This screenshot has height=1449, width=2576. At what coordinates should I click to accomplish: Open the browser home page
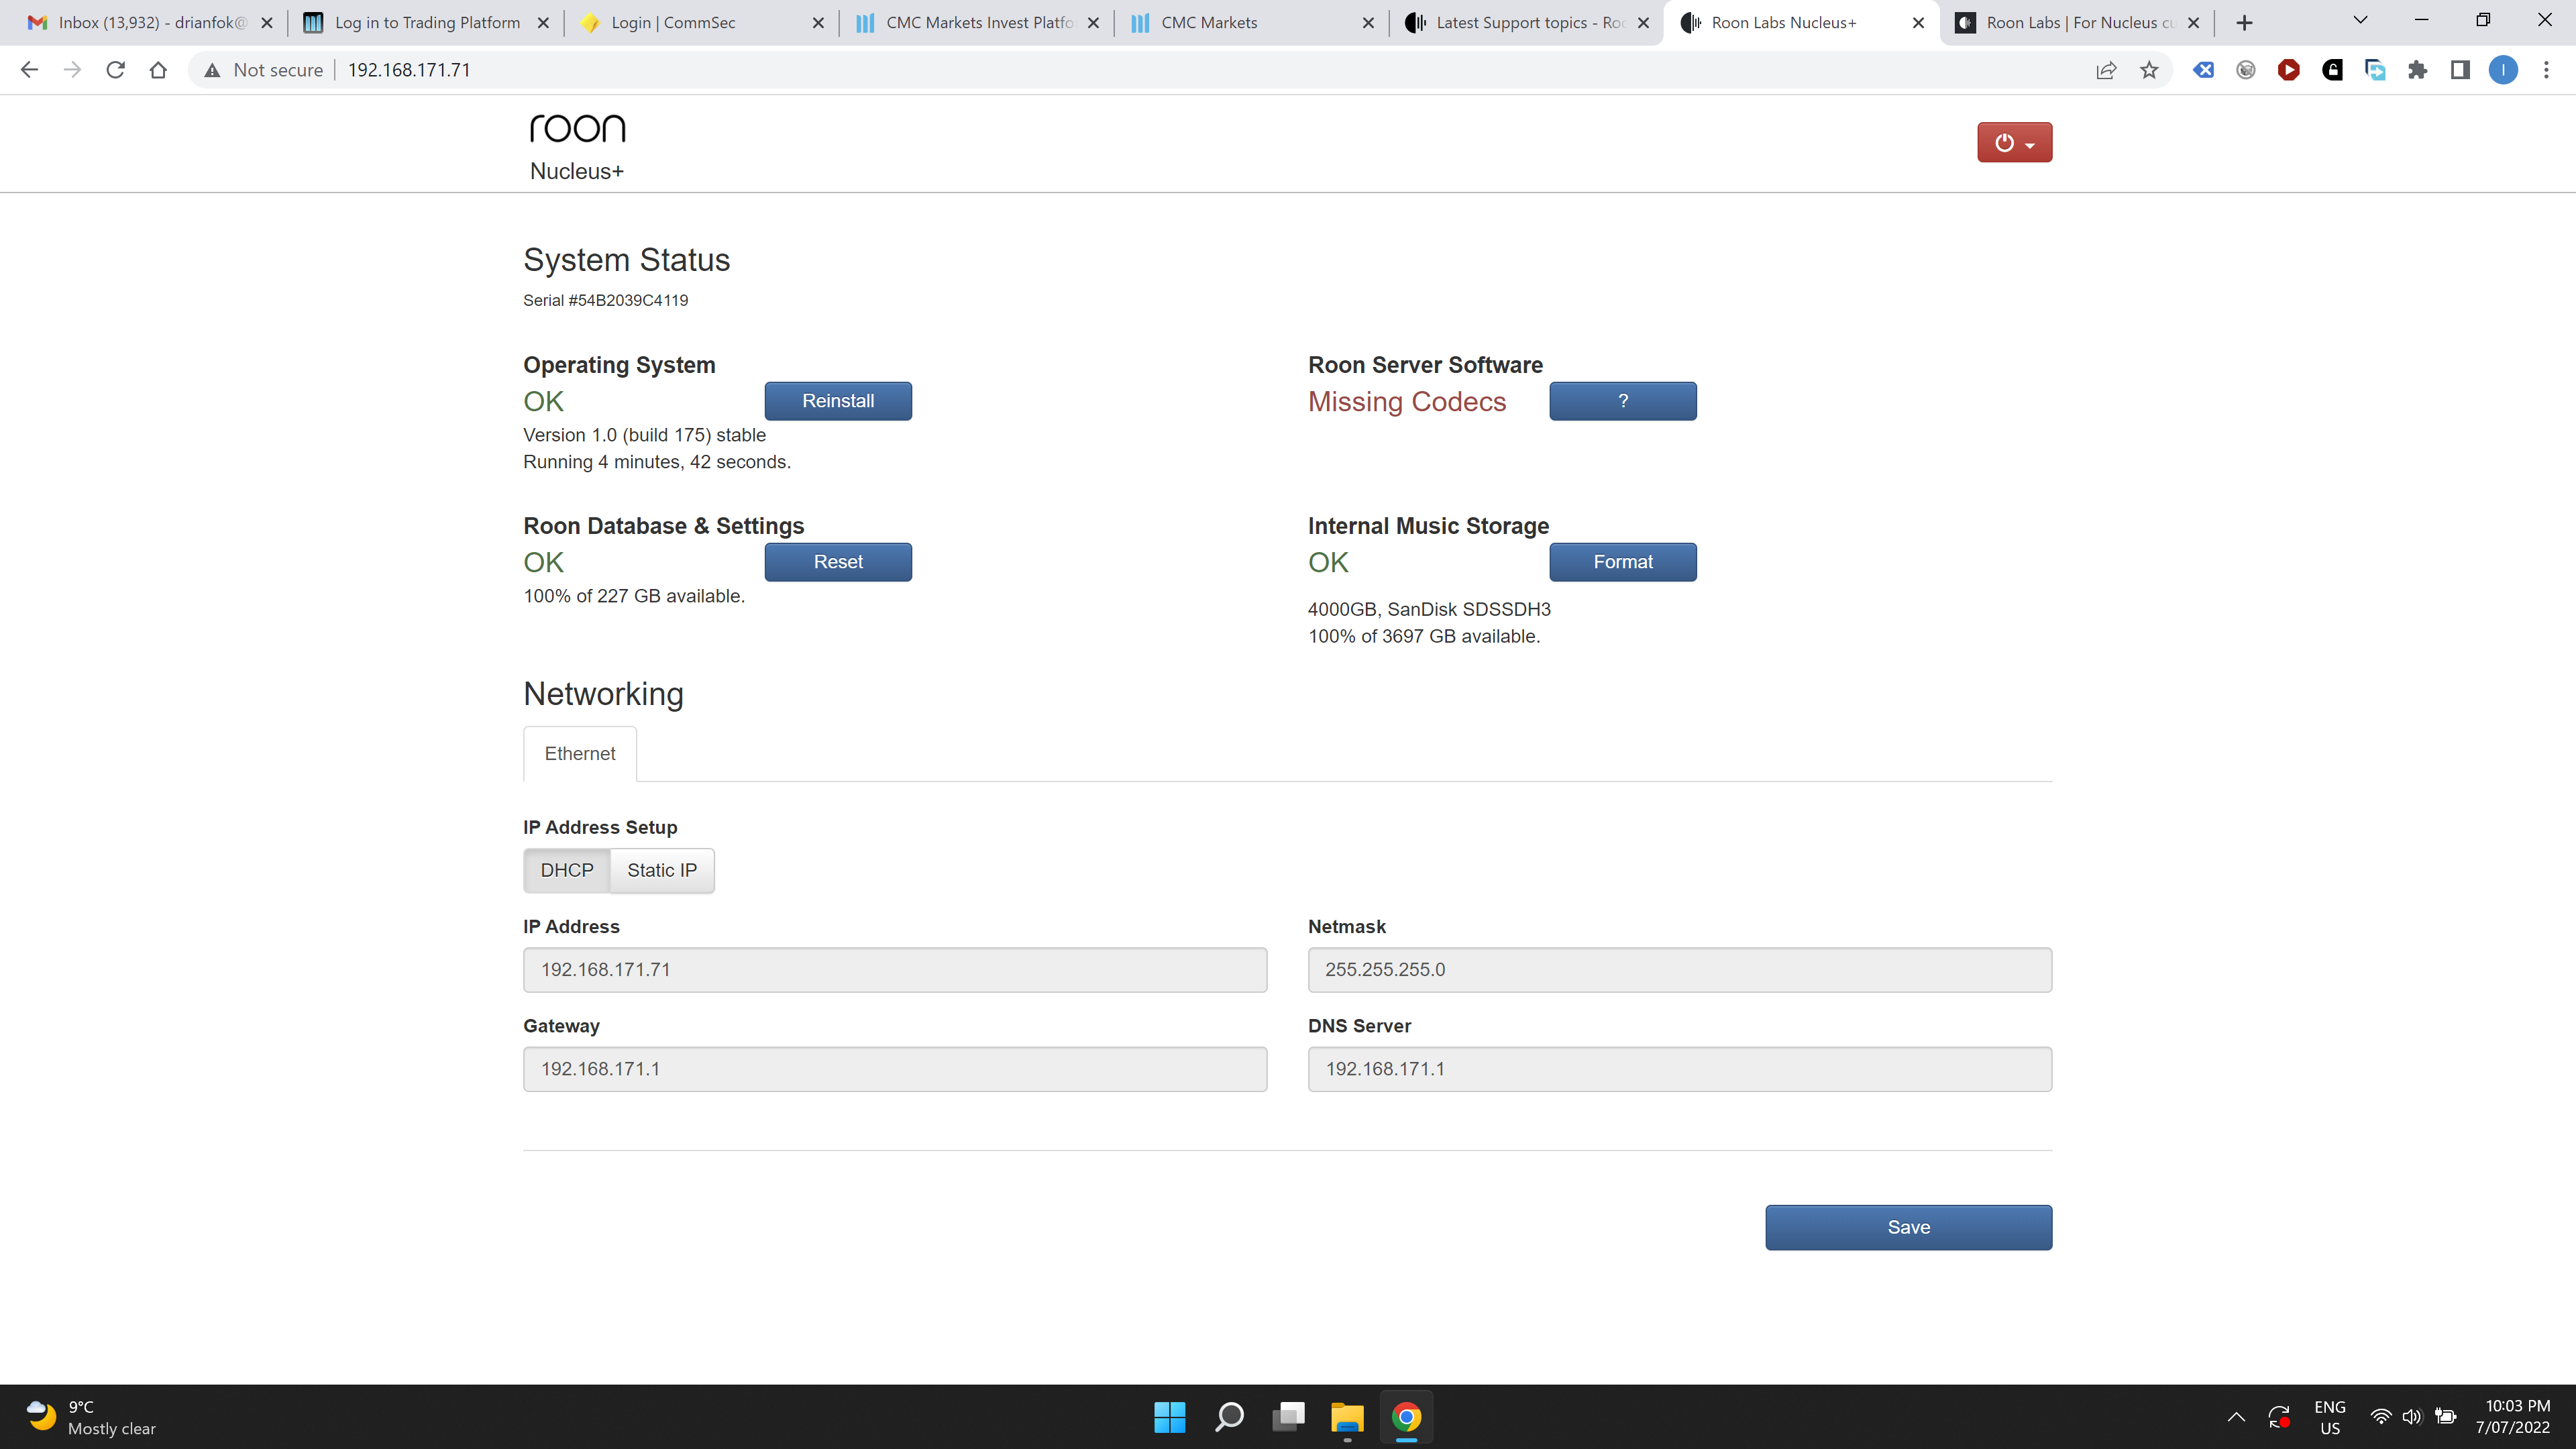[x=158, y=70]
